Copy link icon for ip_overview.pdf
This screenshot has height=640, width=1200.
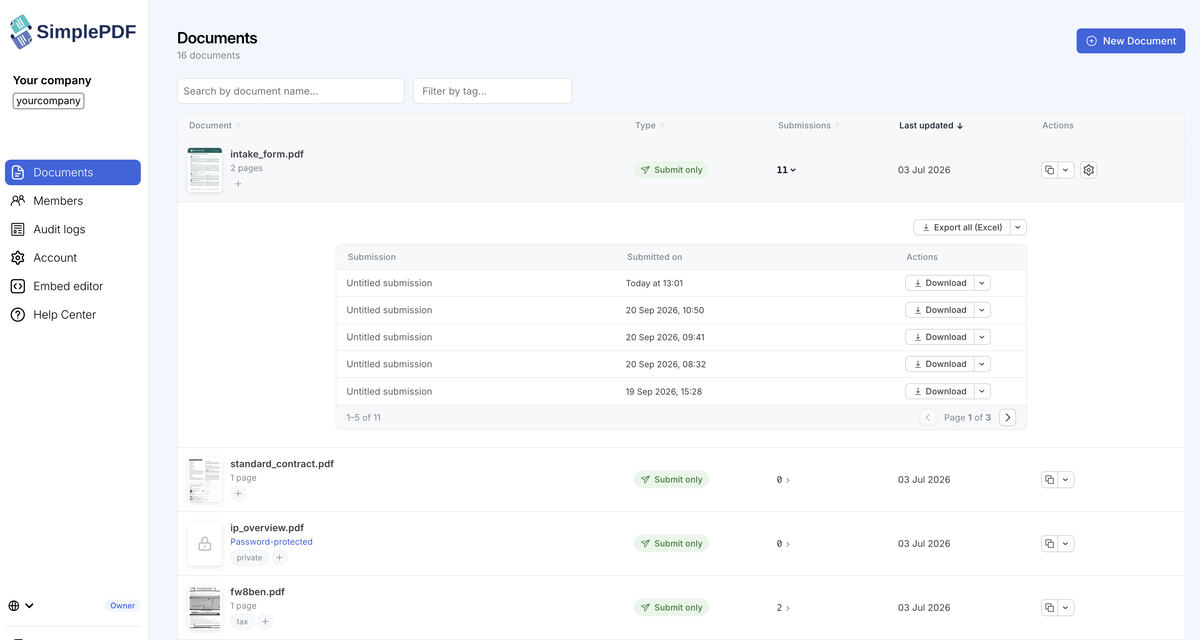point(1049,544)
